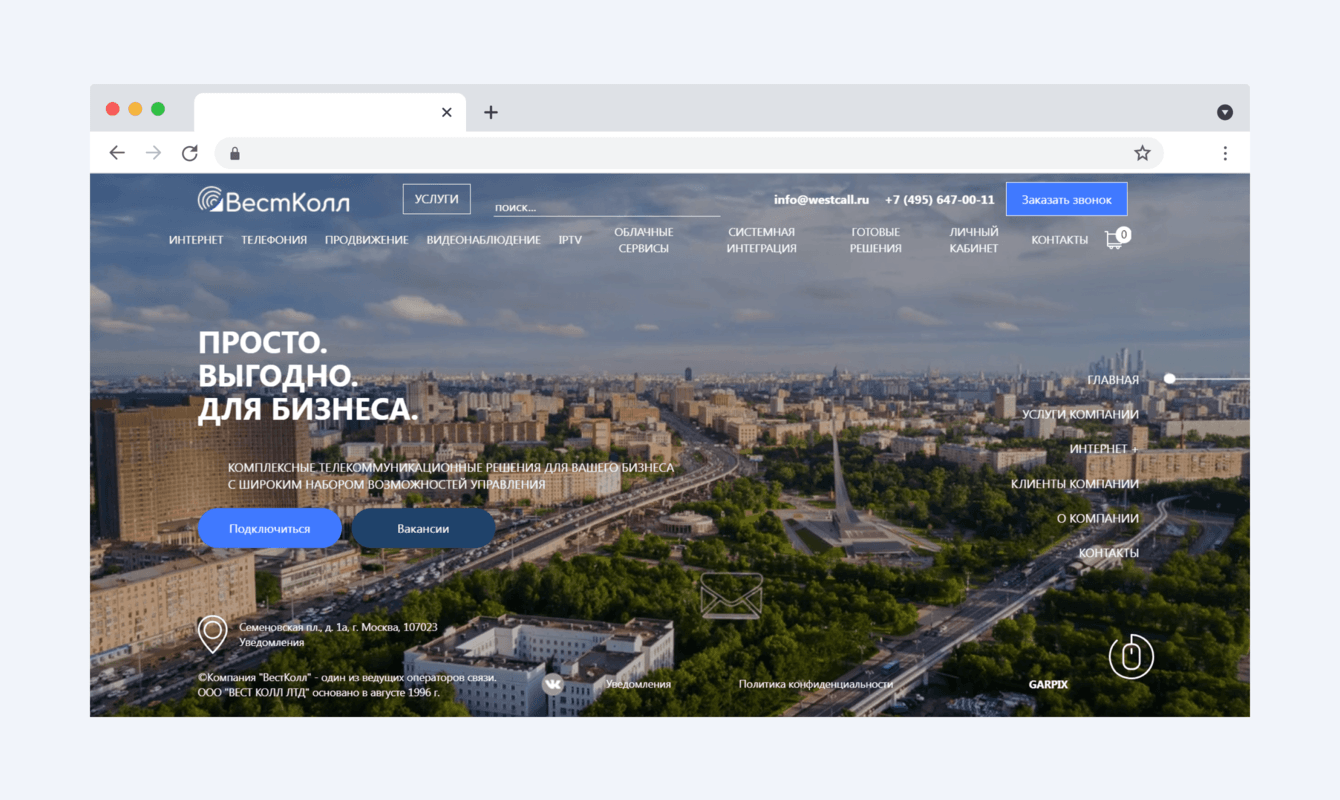This screenshot has height=800, width=1340.
Task: Click the envelope icon above the footer
Action: [x=732, y=594]
